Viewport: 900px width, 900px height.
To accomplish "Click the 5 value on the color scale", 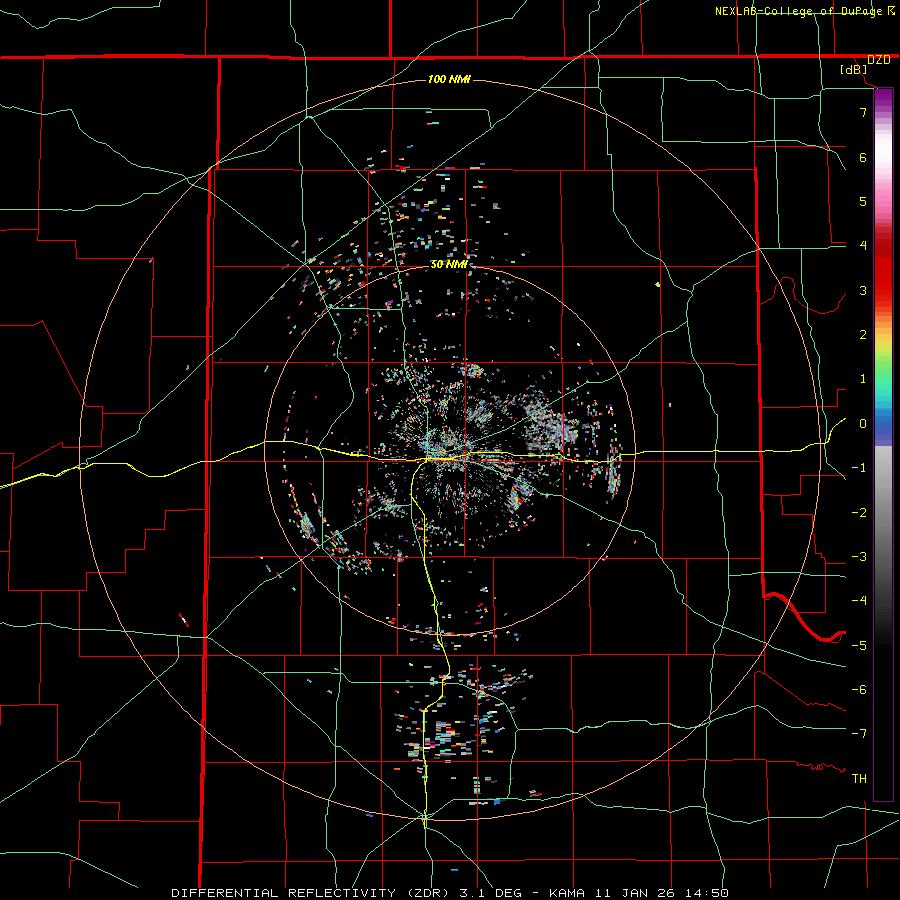I will coord(863,201).
